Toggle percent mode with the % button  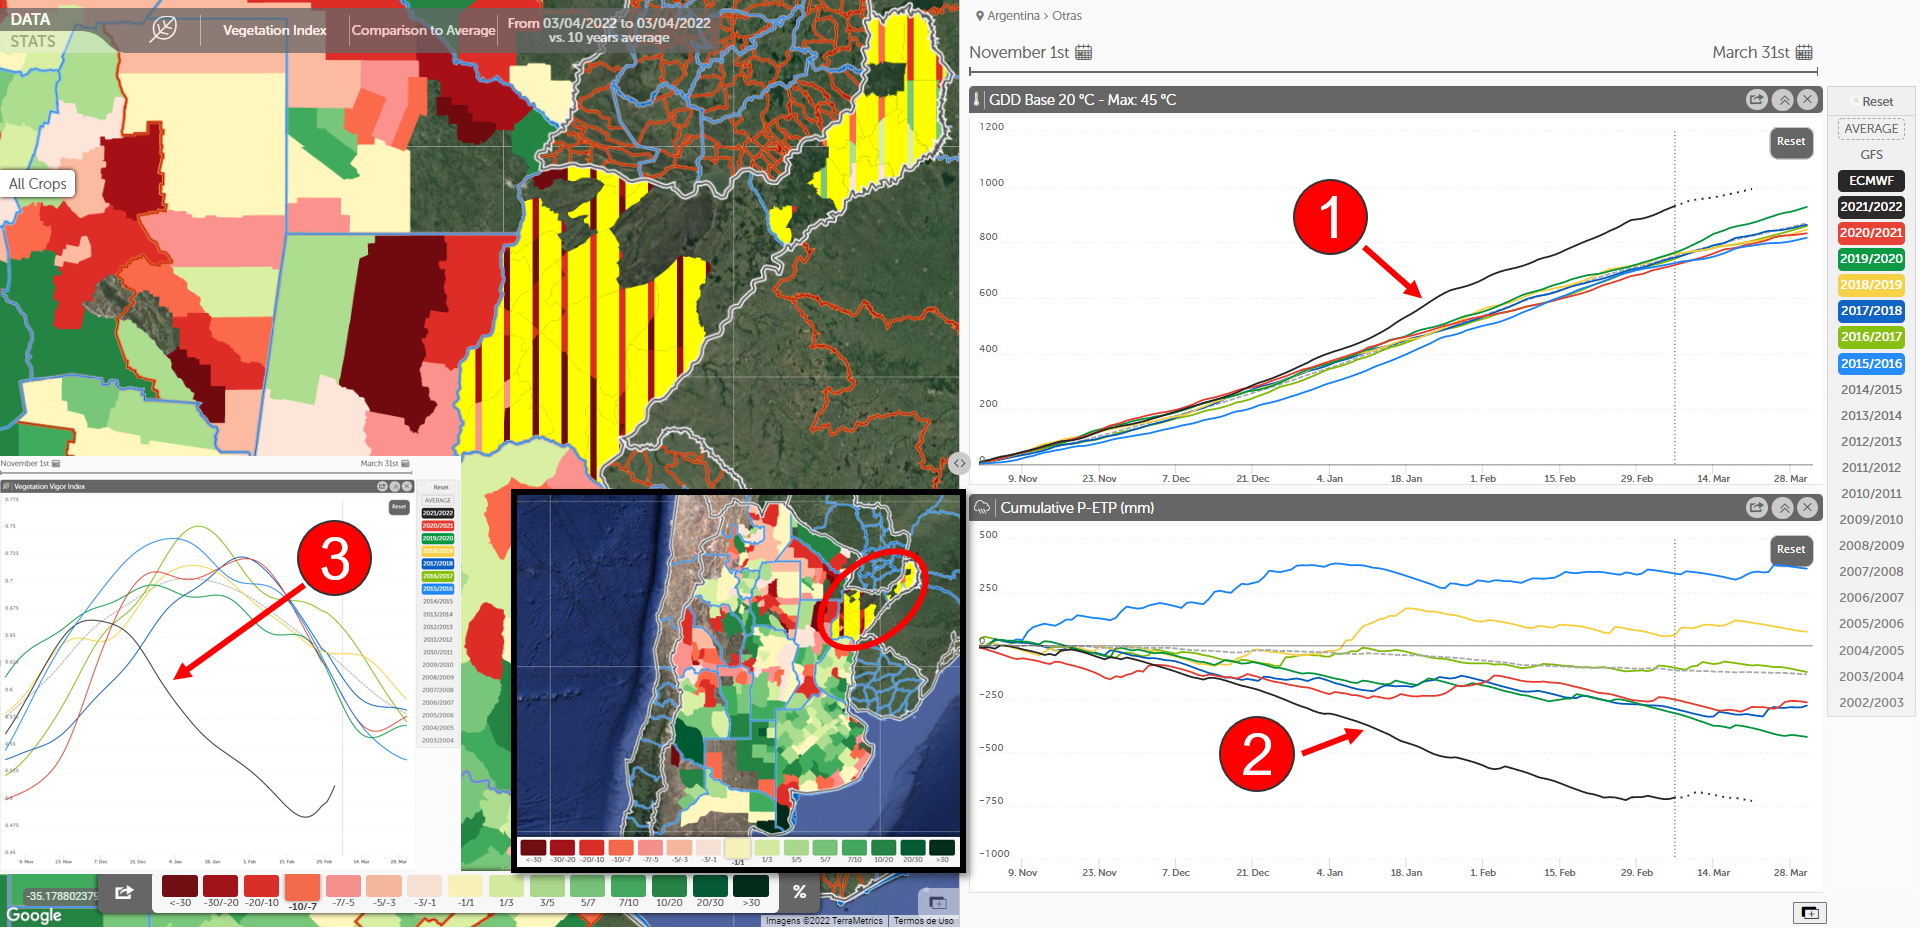point(800,892)
